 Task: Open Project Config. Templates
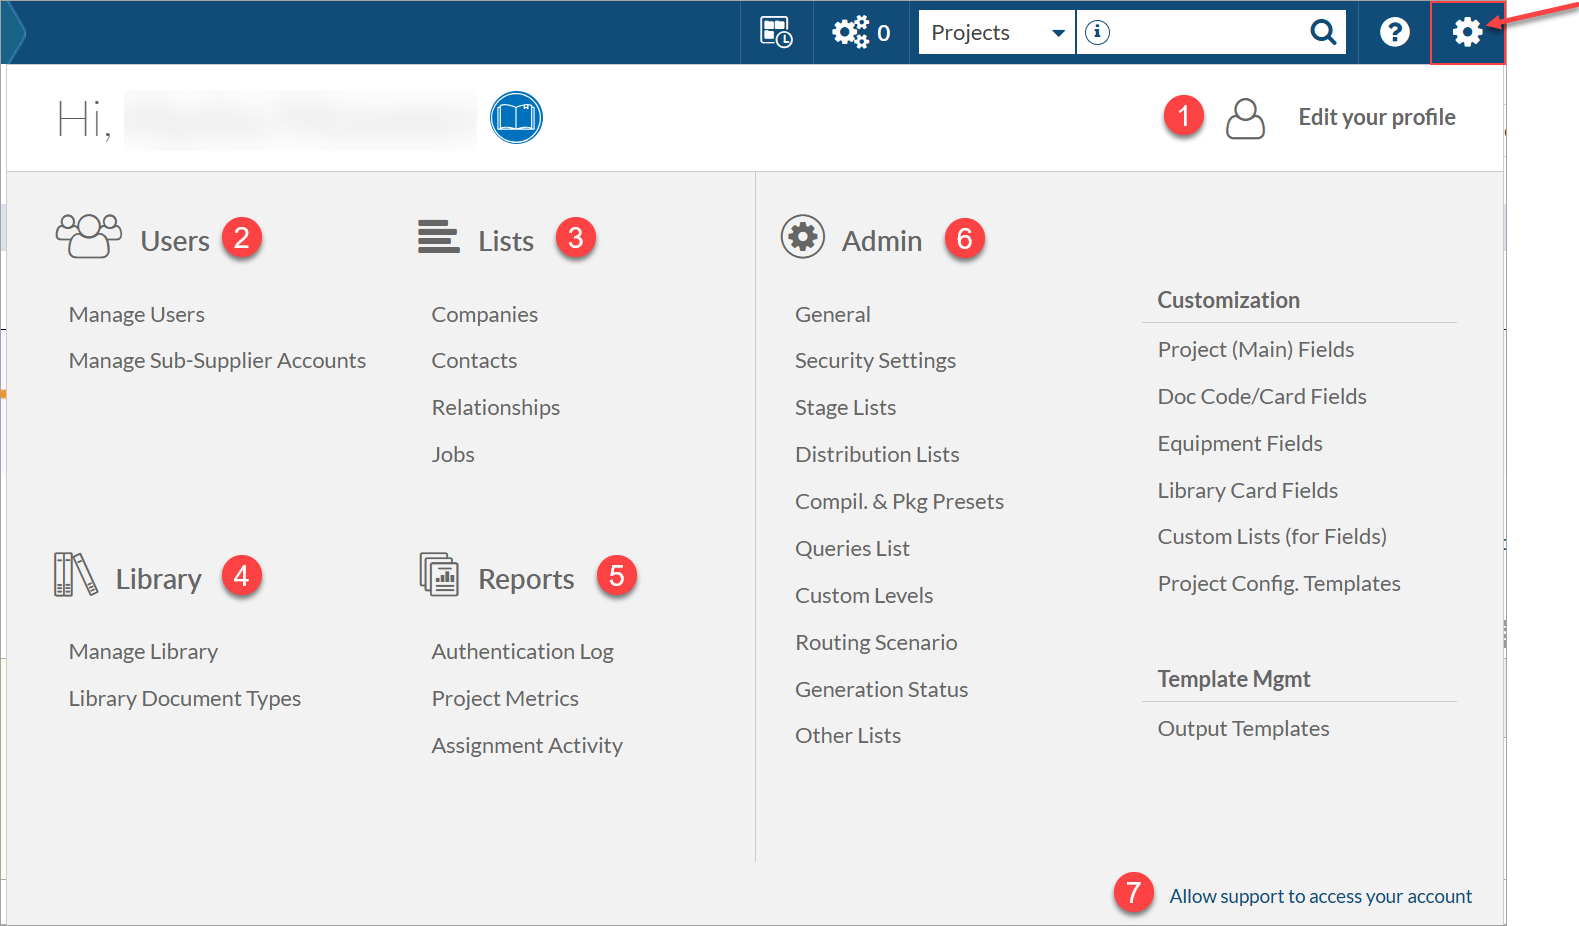(1279, 584)
